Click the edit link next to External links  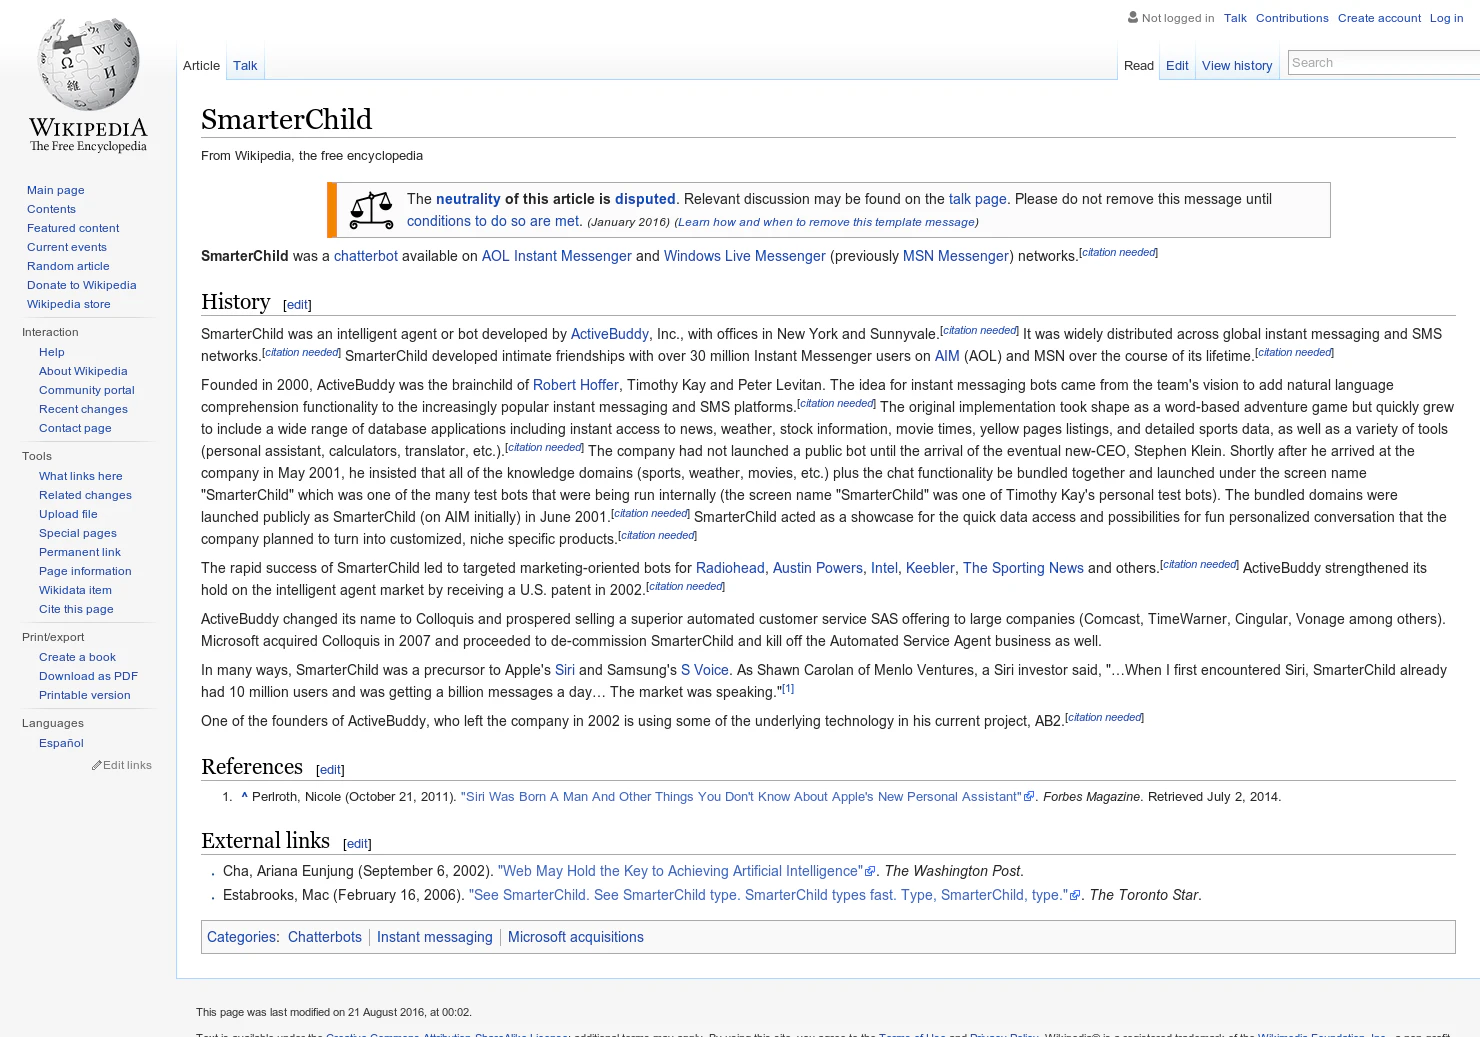(357, 844)
